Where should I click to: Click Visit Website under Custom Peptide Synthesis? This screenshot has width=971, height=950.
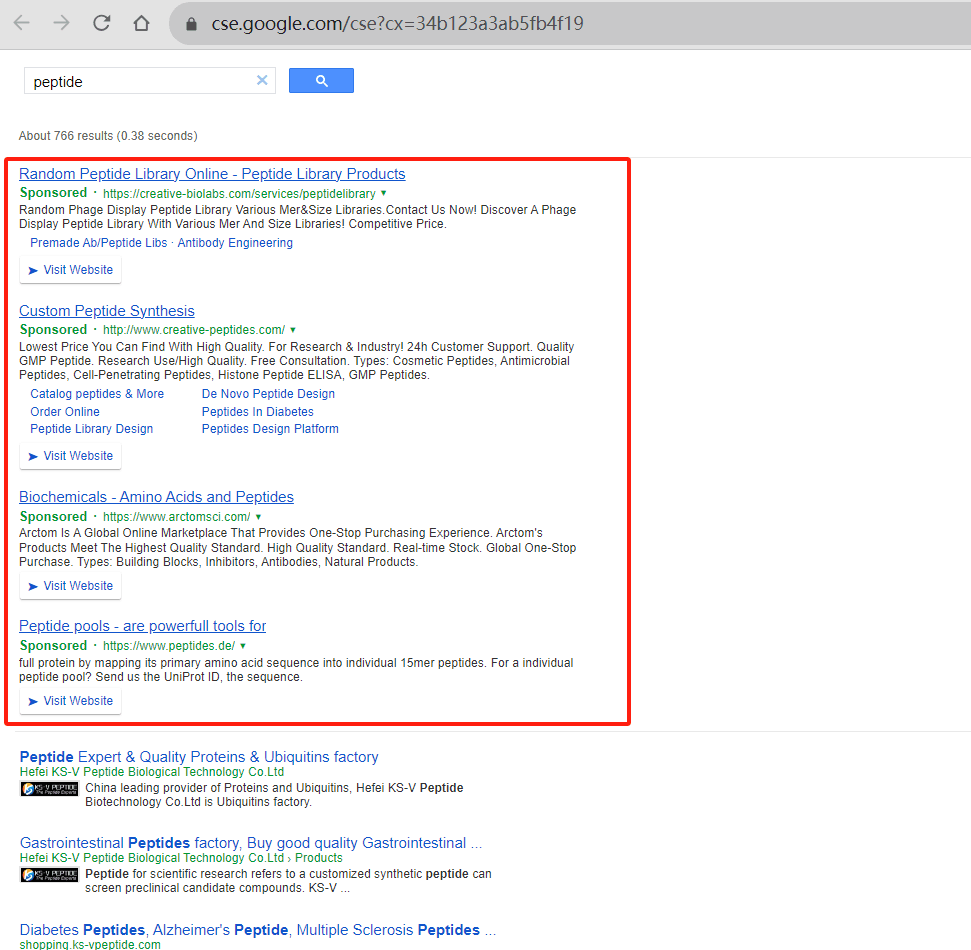pyautogui.click(x=71, y=456)
